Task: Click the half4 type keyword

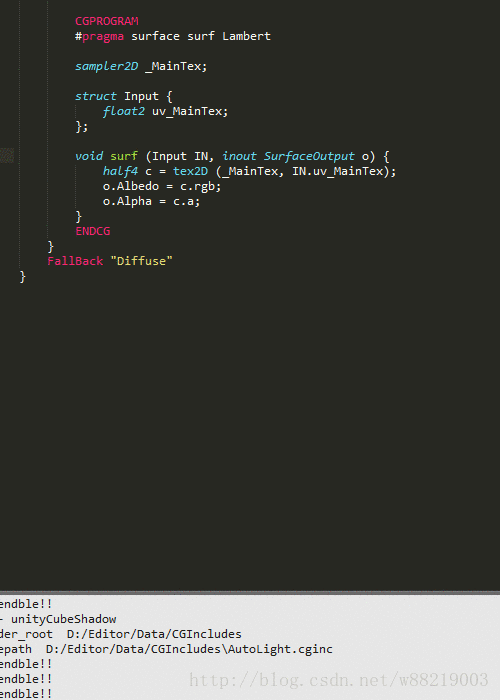Action: [x=120, y=171]
